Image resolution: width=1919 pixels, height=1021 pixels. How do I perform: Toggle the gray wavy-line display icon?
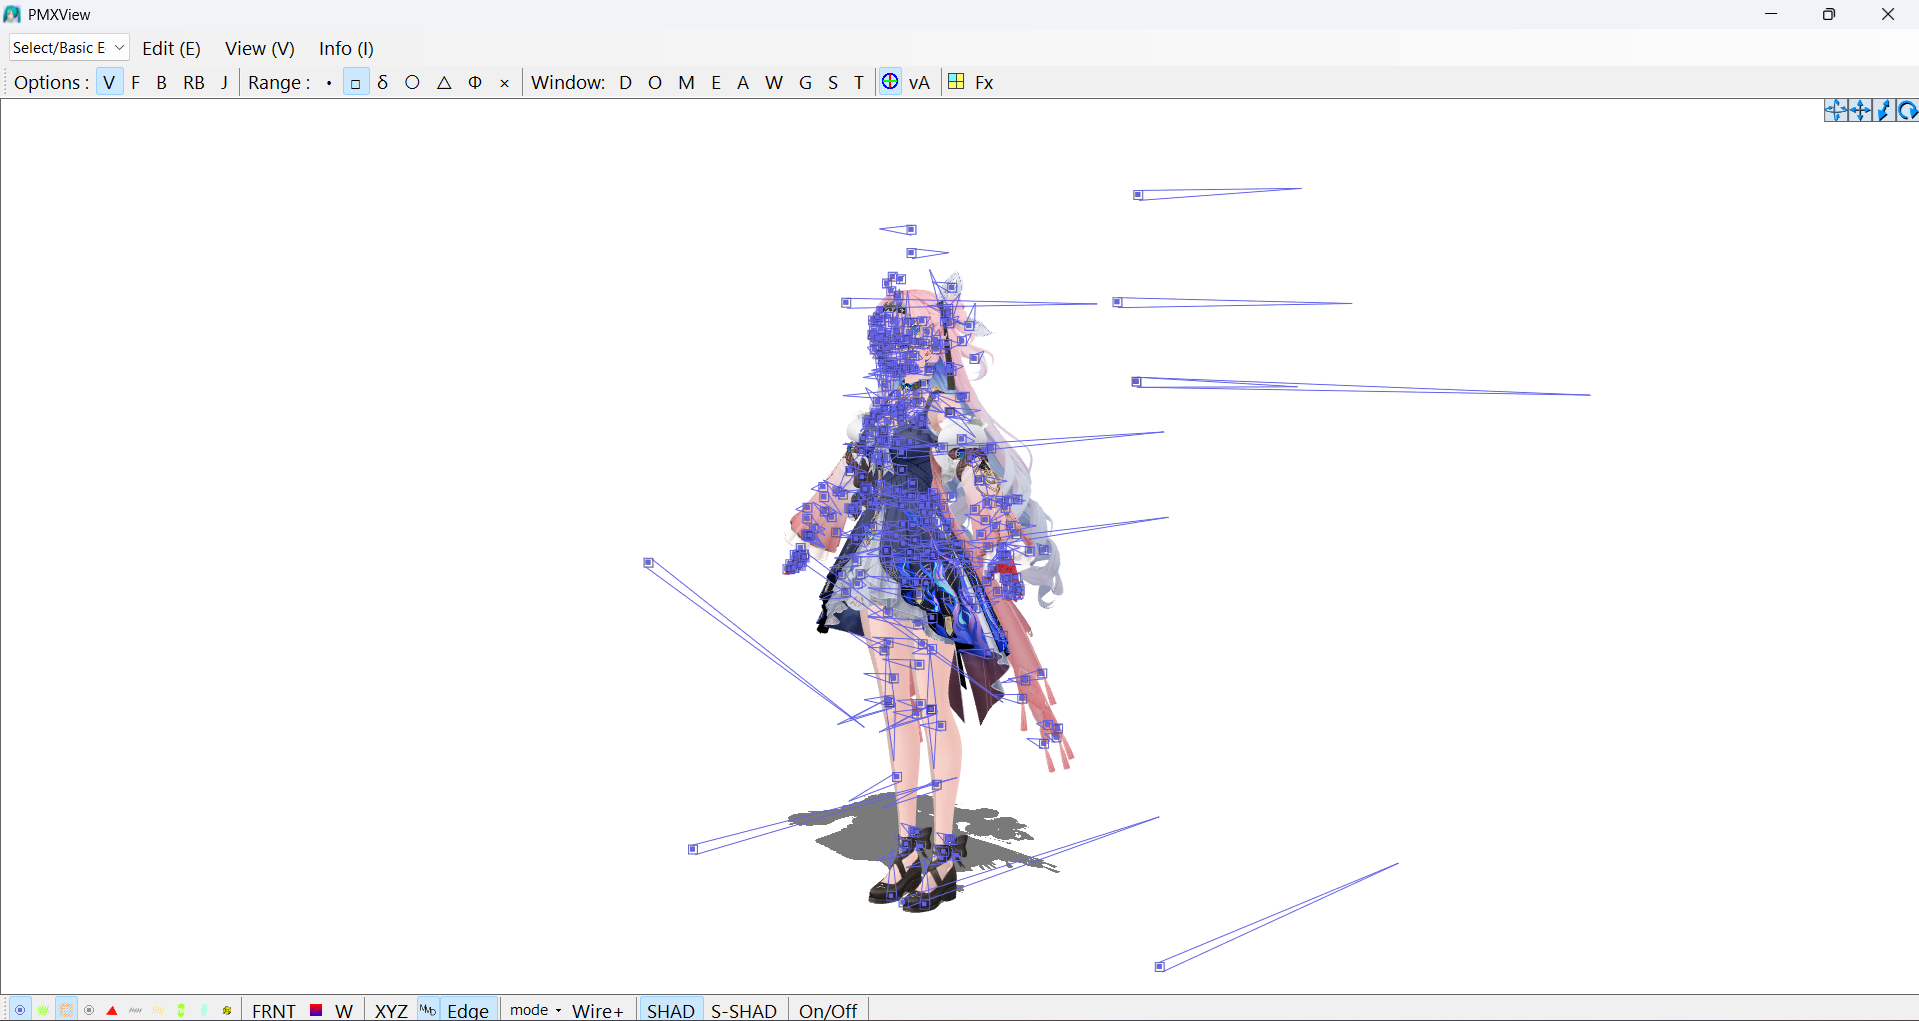[x=135, y=1010]
